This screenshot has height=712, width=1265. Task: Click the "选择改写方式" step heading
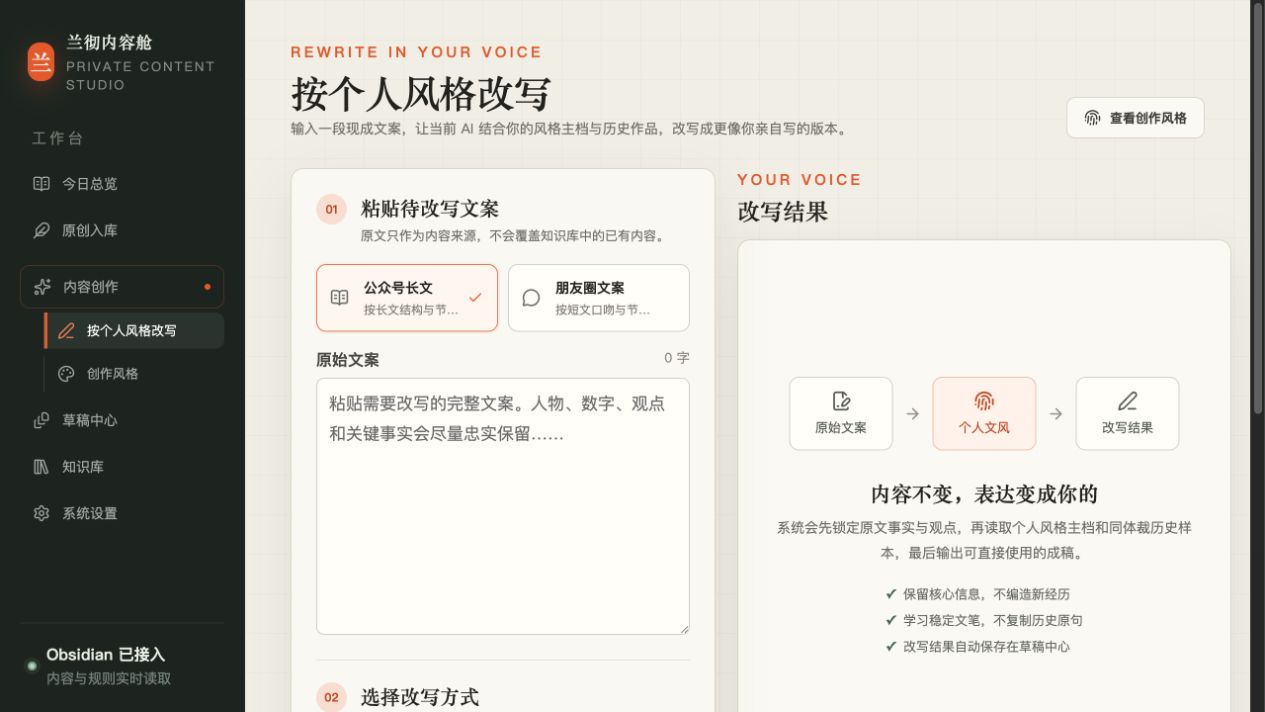[420, 697]
